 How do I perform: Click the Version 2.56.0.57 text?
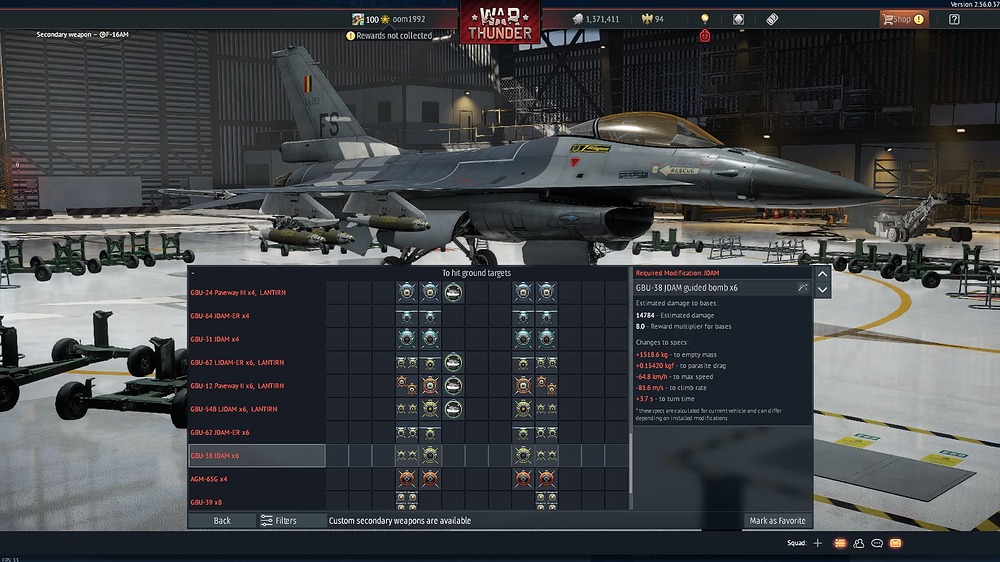[974, 4]
